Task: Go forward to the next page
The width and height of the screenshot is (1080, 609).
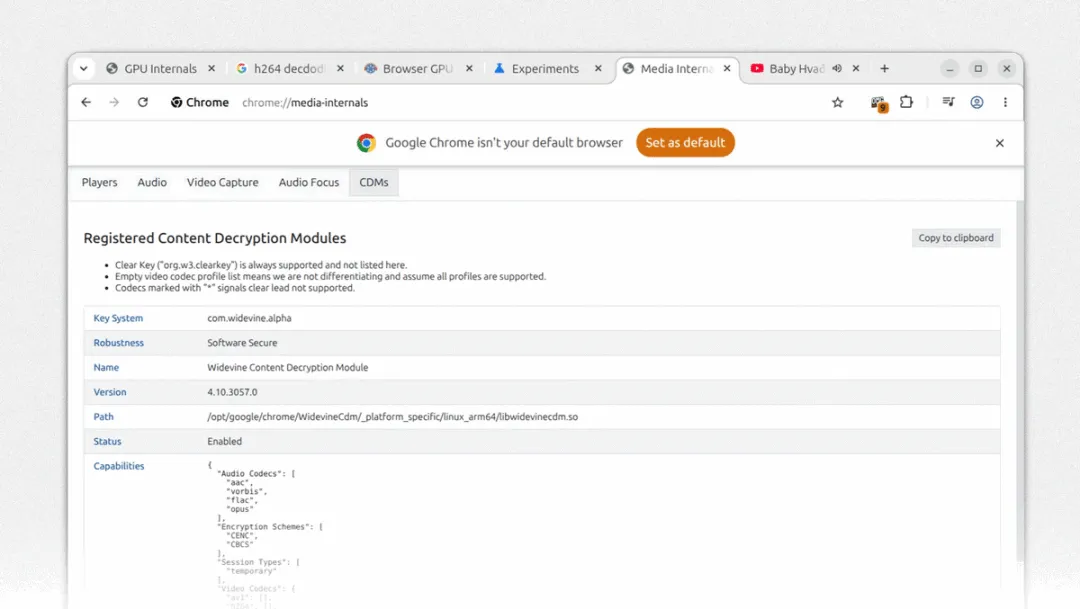Action: (114, 103)
